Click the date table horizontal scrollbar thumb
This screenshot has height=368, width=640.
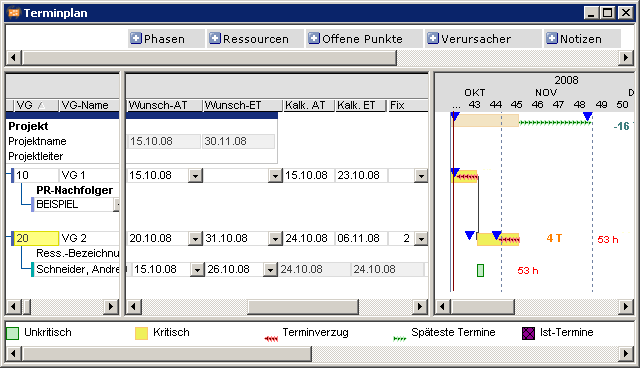tap(303, 306)
